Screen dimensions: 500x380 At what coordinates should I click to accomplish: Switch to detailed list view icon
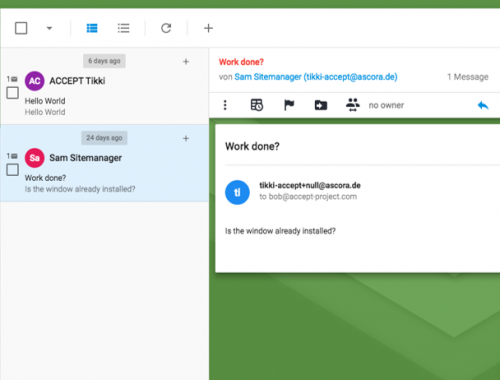click(92, 28)
